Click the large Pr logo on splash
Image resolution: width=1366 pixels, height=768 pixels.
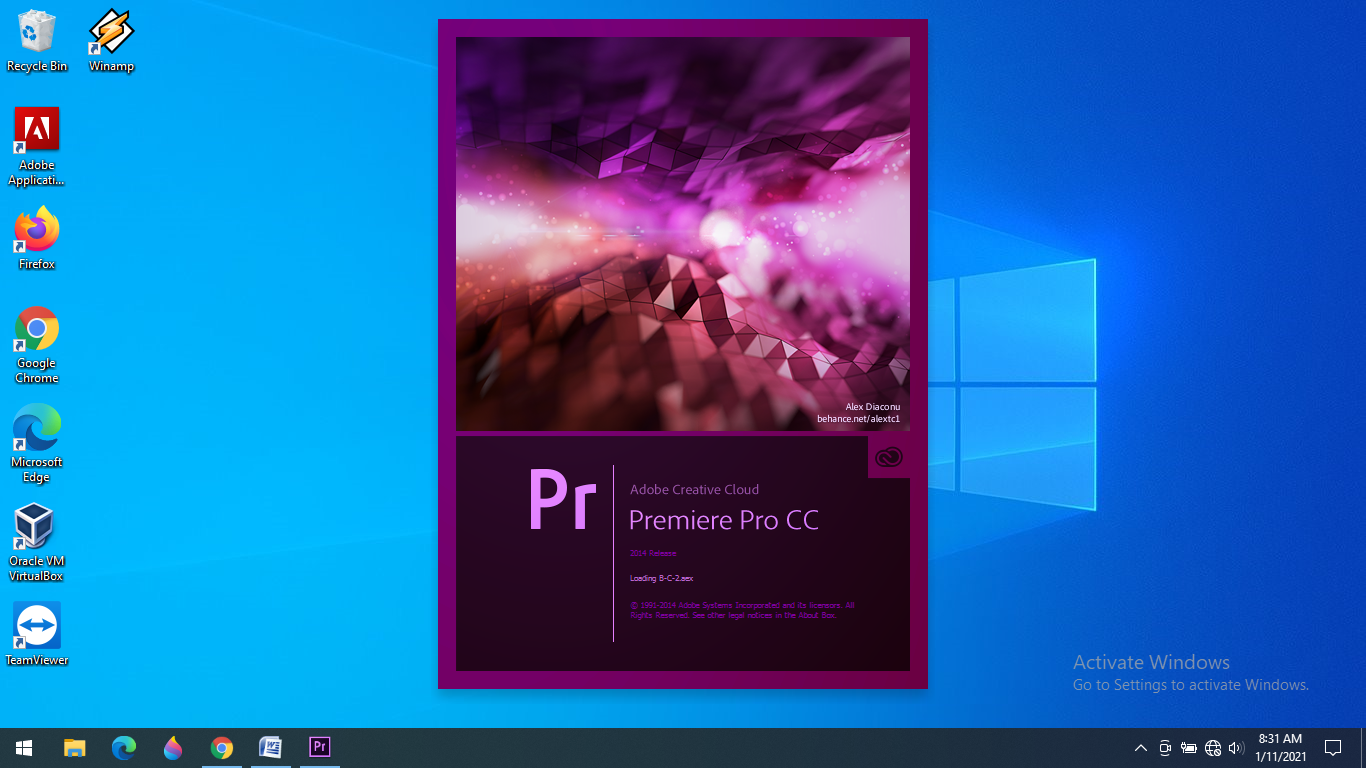(562, 499)
